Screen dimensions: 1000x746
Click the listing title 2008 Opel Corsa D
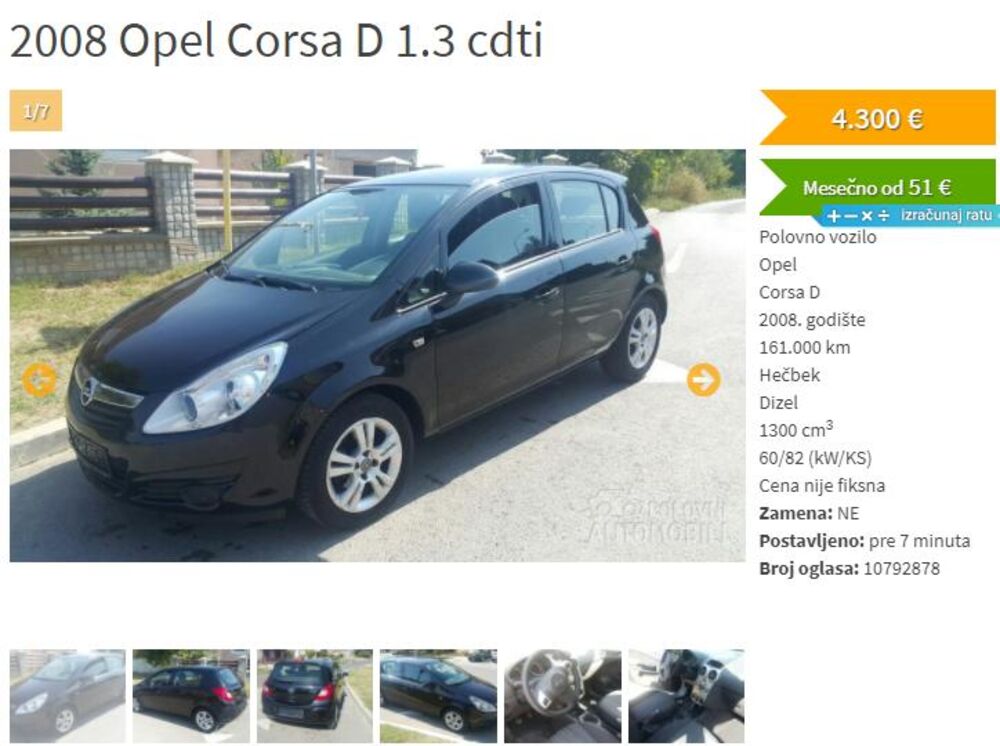[x=276, y=40]
